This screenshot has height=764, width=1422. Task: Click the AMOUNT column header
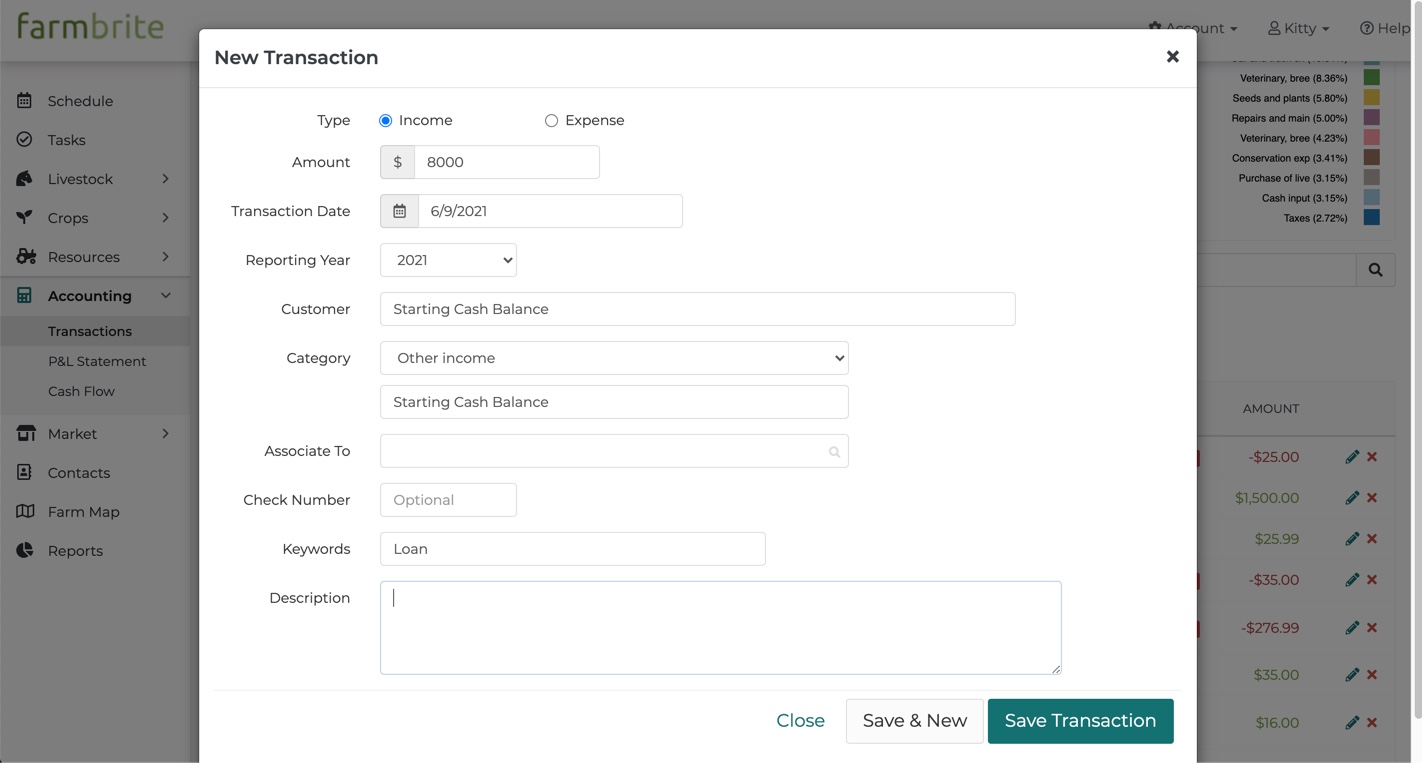point(1271,409)
